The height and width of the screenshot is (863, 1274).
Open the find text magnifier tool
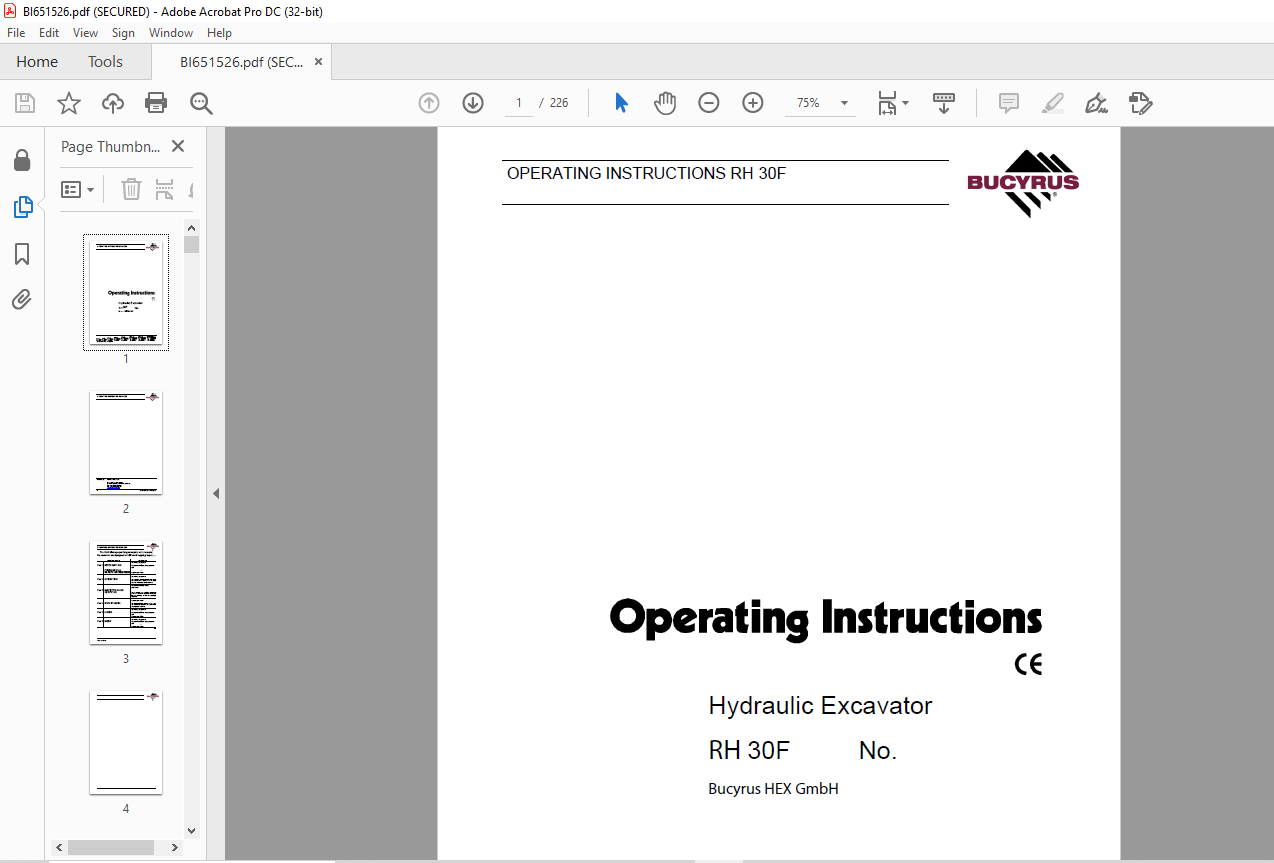201,103
